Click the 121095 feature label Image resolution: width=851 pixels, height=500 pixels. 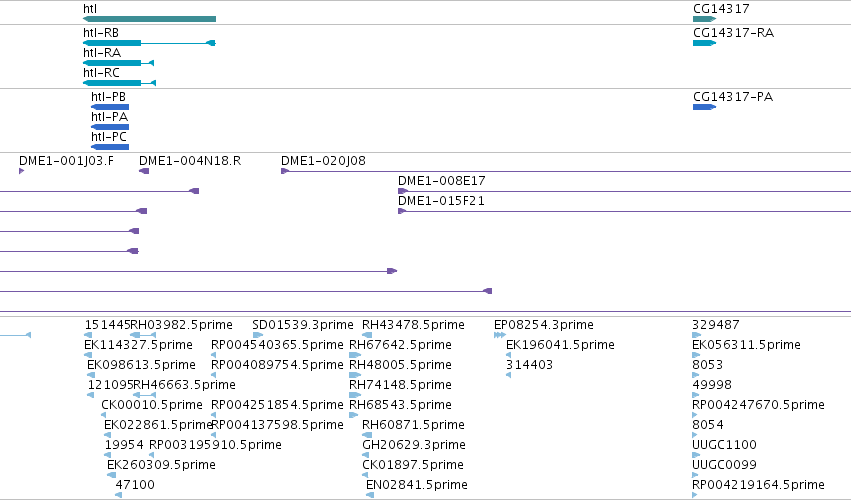coord(111,385)
